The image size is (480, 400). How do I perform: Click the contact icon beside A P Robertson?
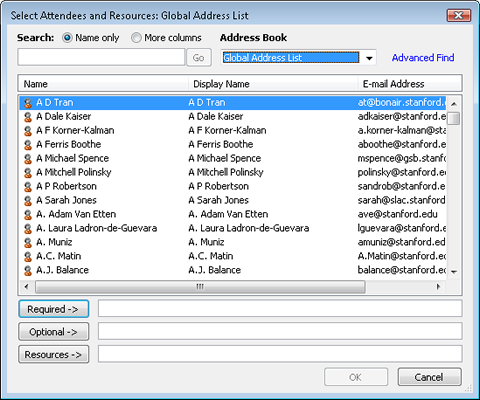[x=28, y=187]
